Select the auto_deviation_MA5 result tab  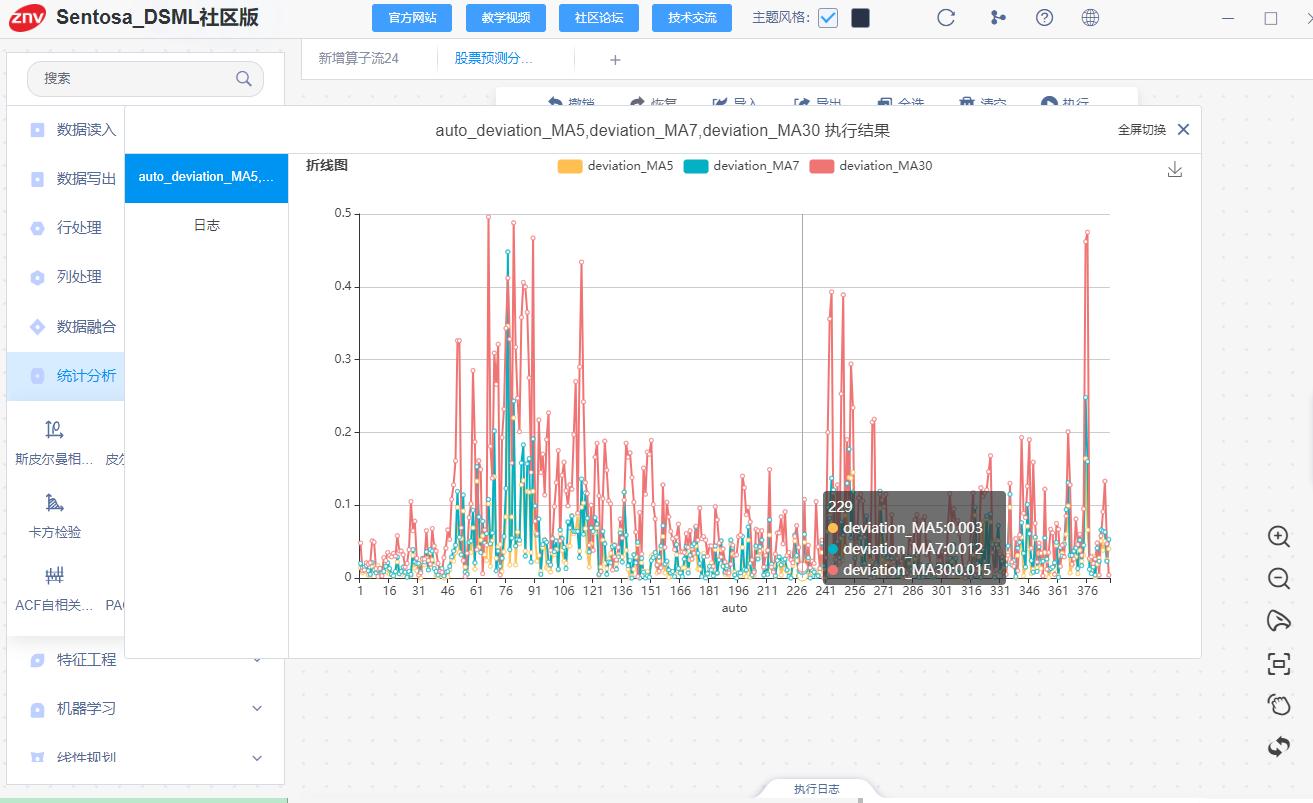click(206, 177)
